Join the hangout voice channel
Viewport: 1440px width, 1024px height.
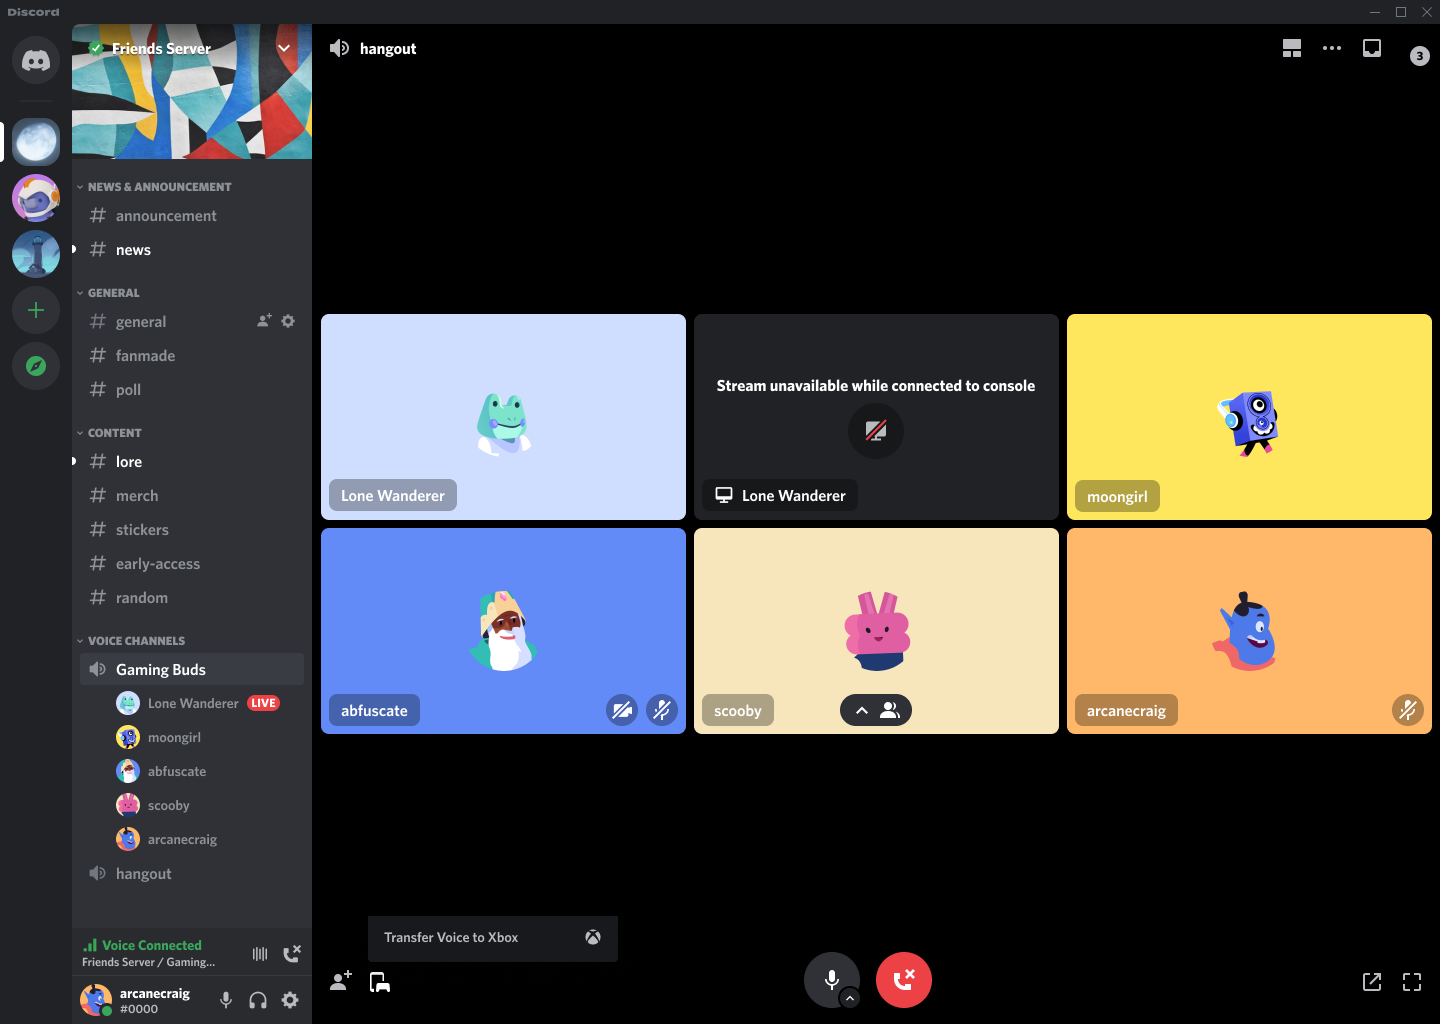pos(144,874)
